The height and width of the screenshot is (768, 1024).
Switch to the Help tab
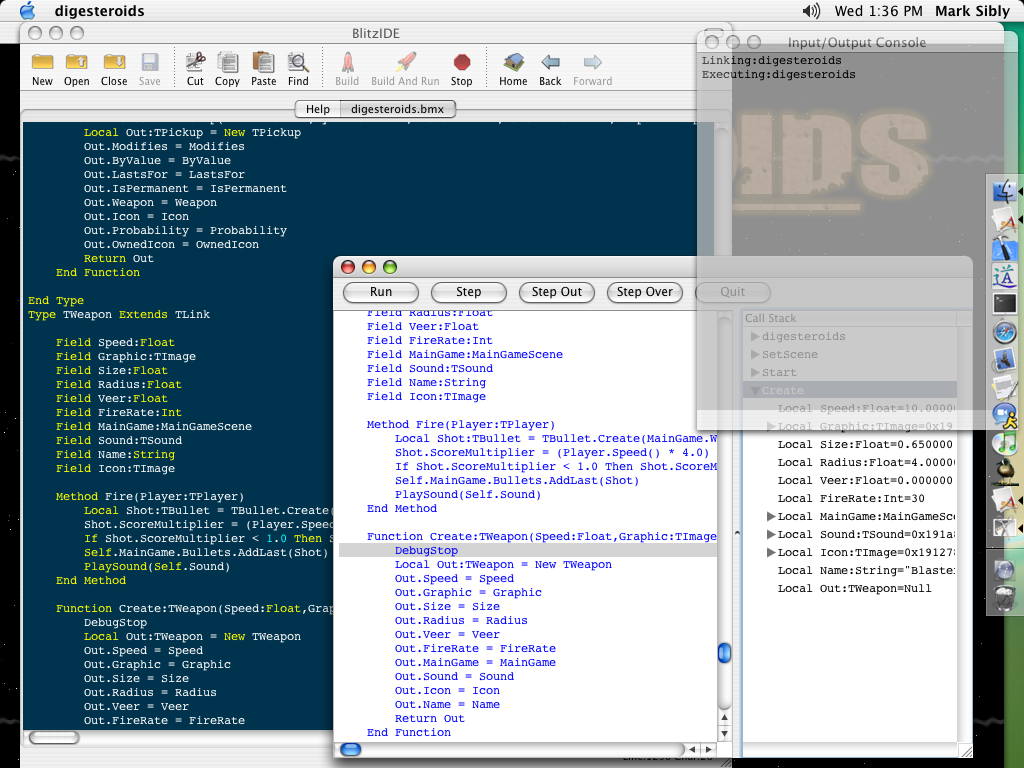(x=317, y=109)
